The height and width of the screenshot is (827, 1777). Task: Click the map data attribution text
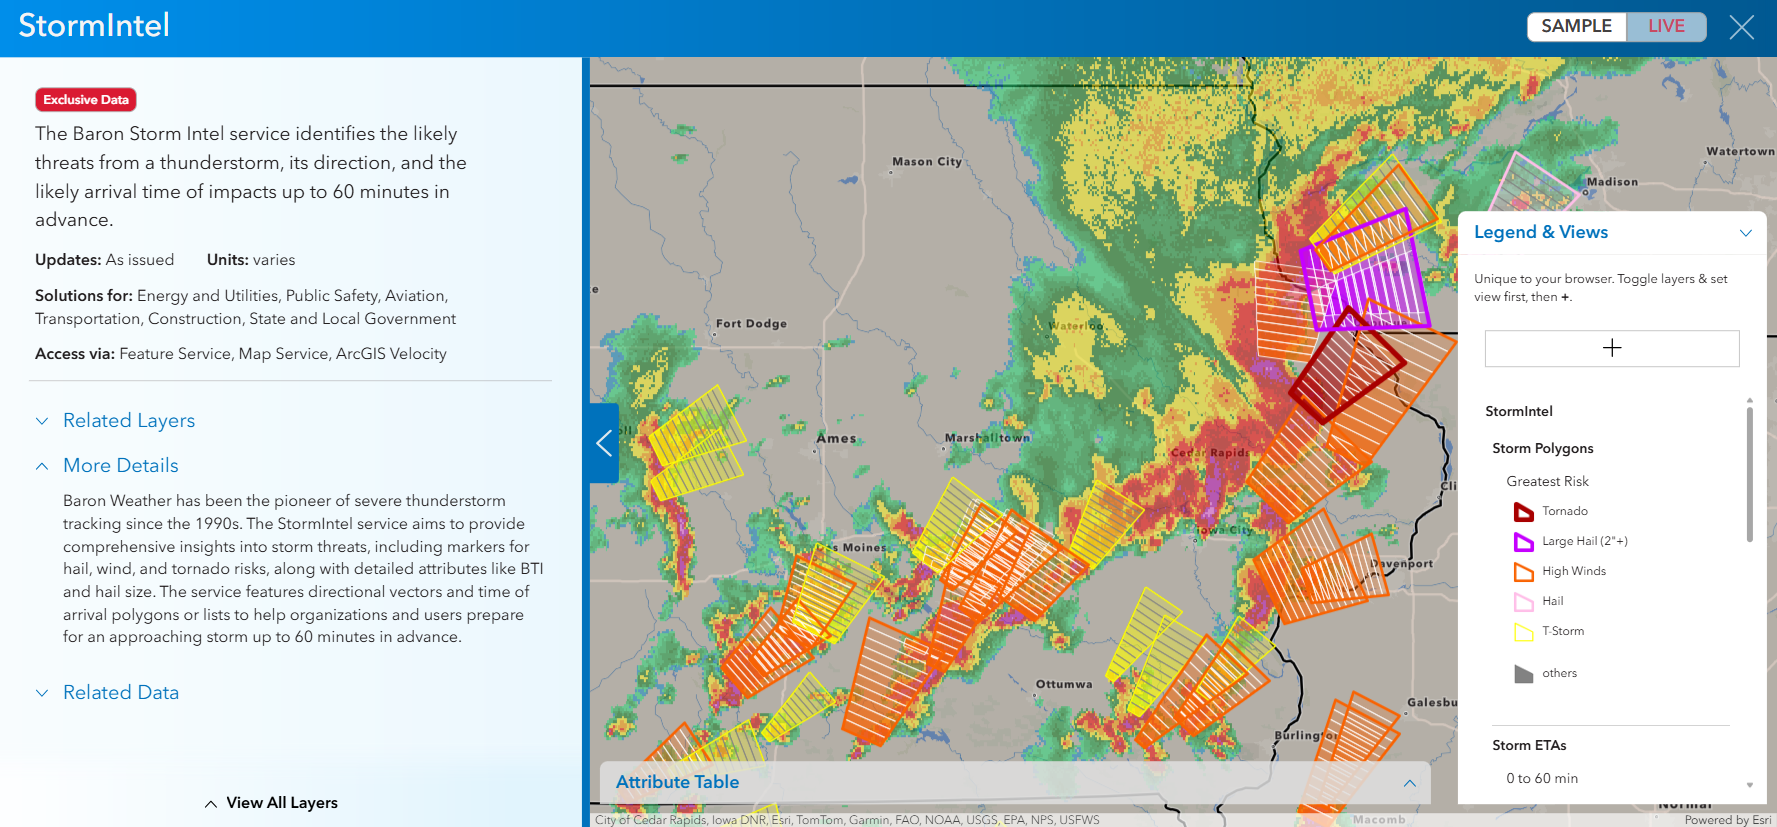point(847,820)
